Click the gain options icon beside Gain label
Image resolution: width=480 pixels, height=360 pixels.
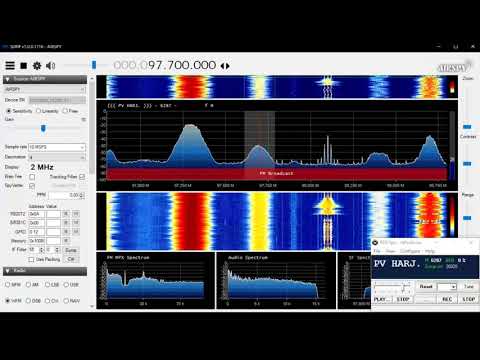click(x=84, y=119)
